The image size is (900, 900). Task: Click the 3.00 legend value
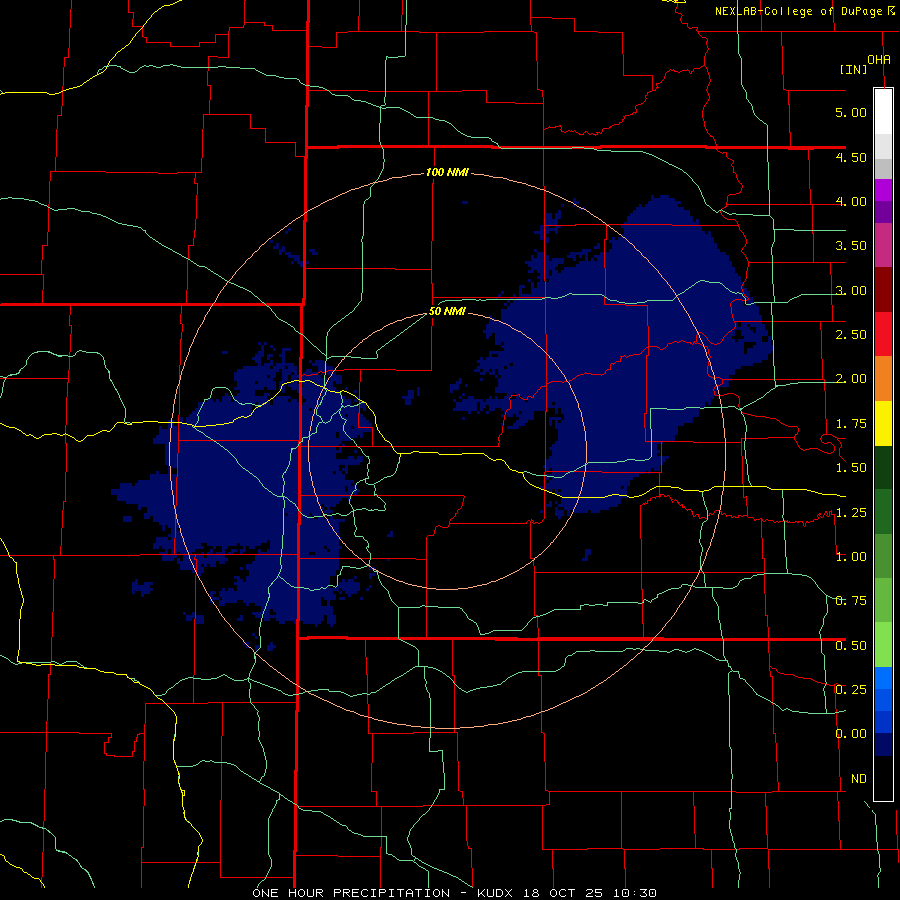pos(851,290)
